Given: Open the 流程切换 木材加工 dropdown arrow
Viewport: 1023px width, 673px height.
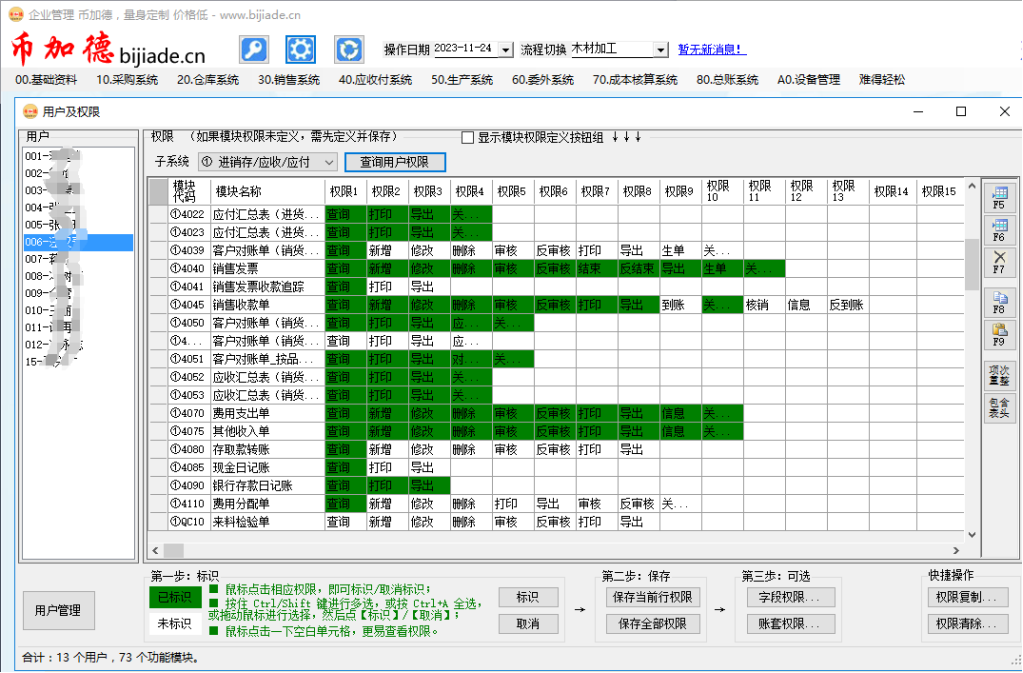Looking at the screenshot, I should 661,50.
